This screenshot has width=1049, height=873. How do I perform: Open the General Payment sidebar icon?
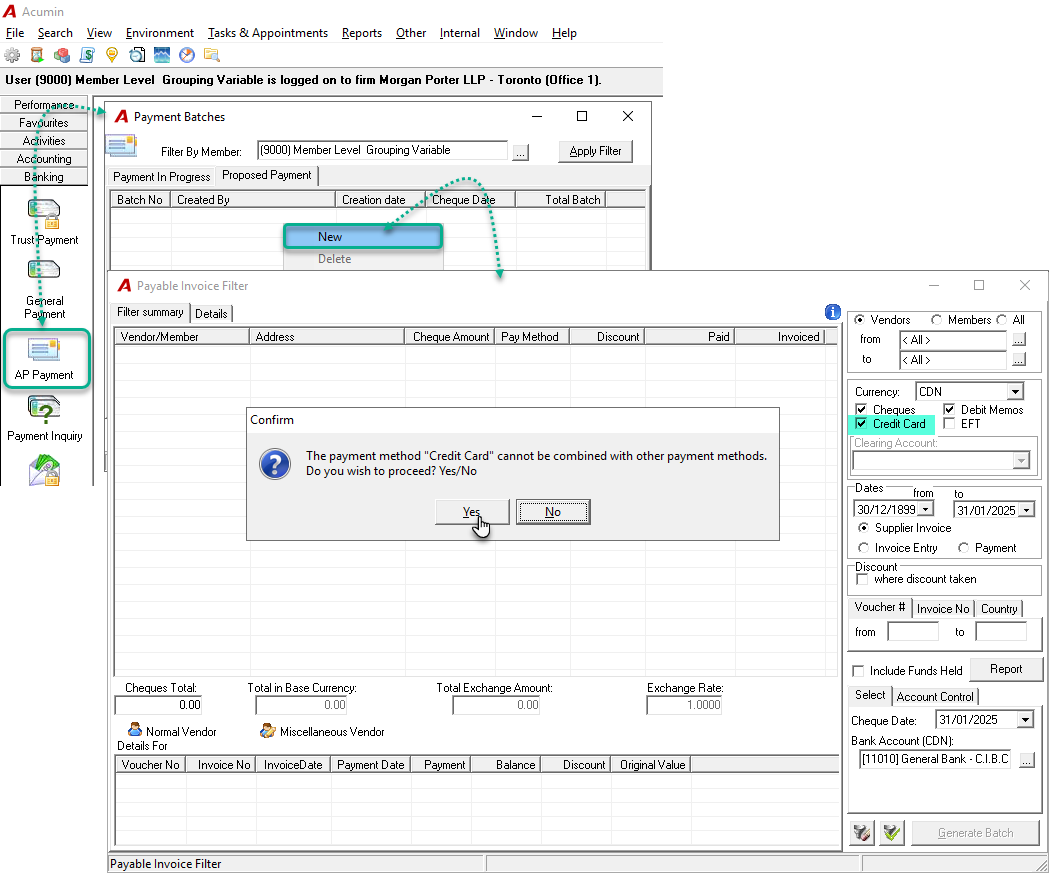pyautogui.click(x=44, y=290)
